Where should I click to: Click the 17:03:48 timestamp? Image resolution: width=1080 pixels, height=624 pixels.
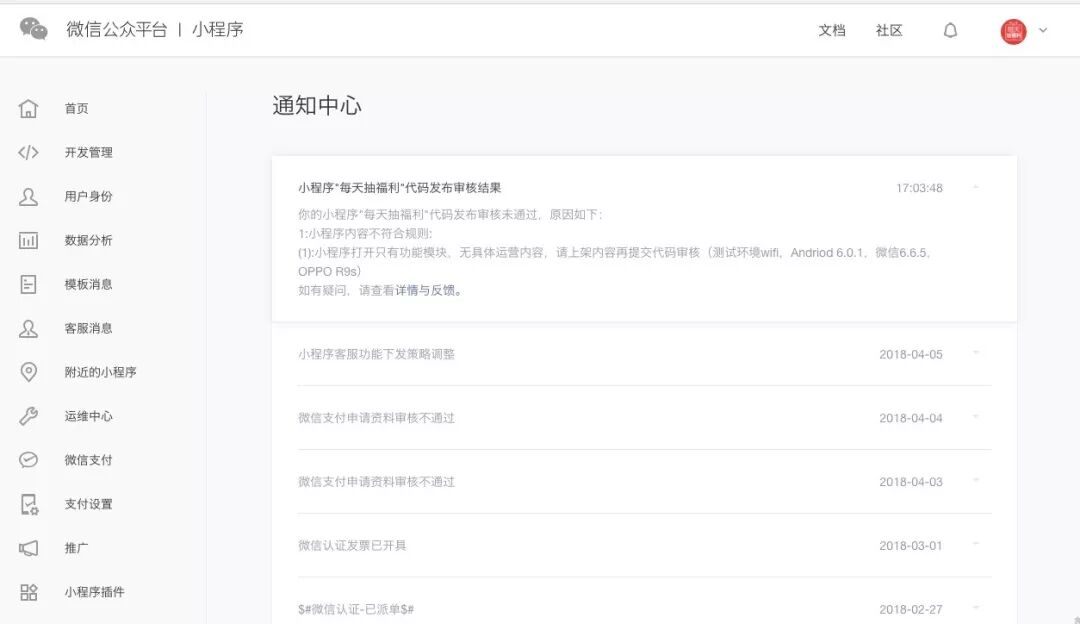click(x=919, y=188)
